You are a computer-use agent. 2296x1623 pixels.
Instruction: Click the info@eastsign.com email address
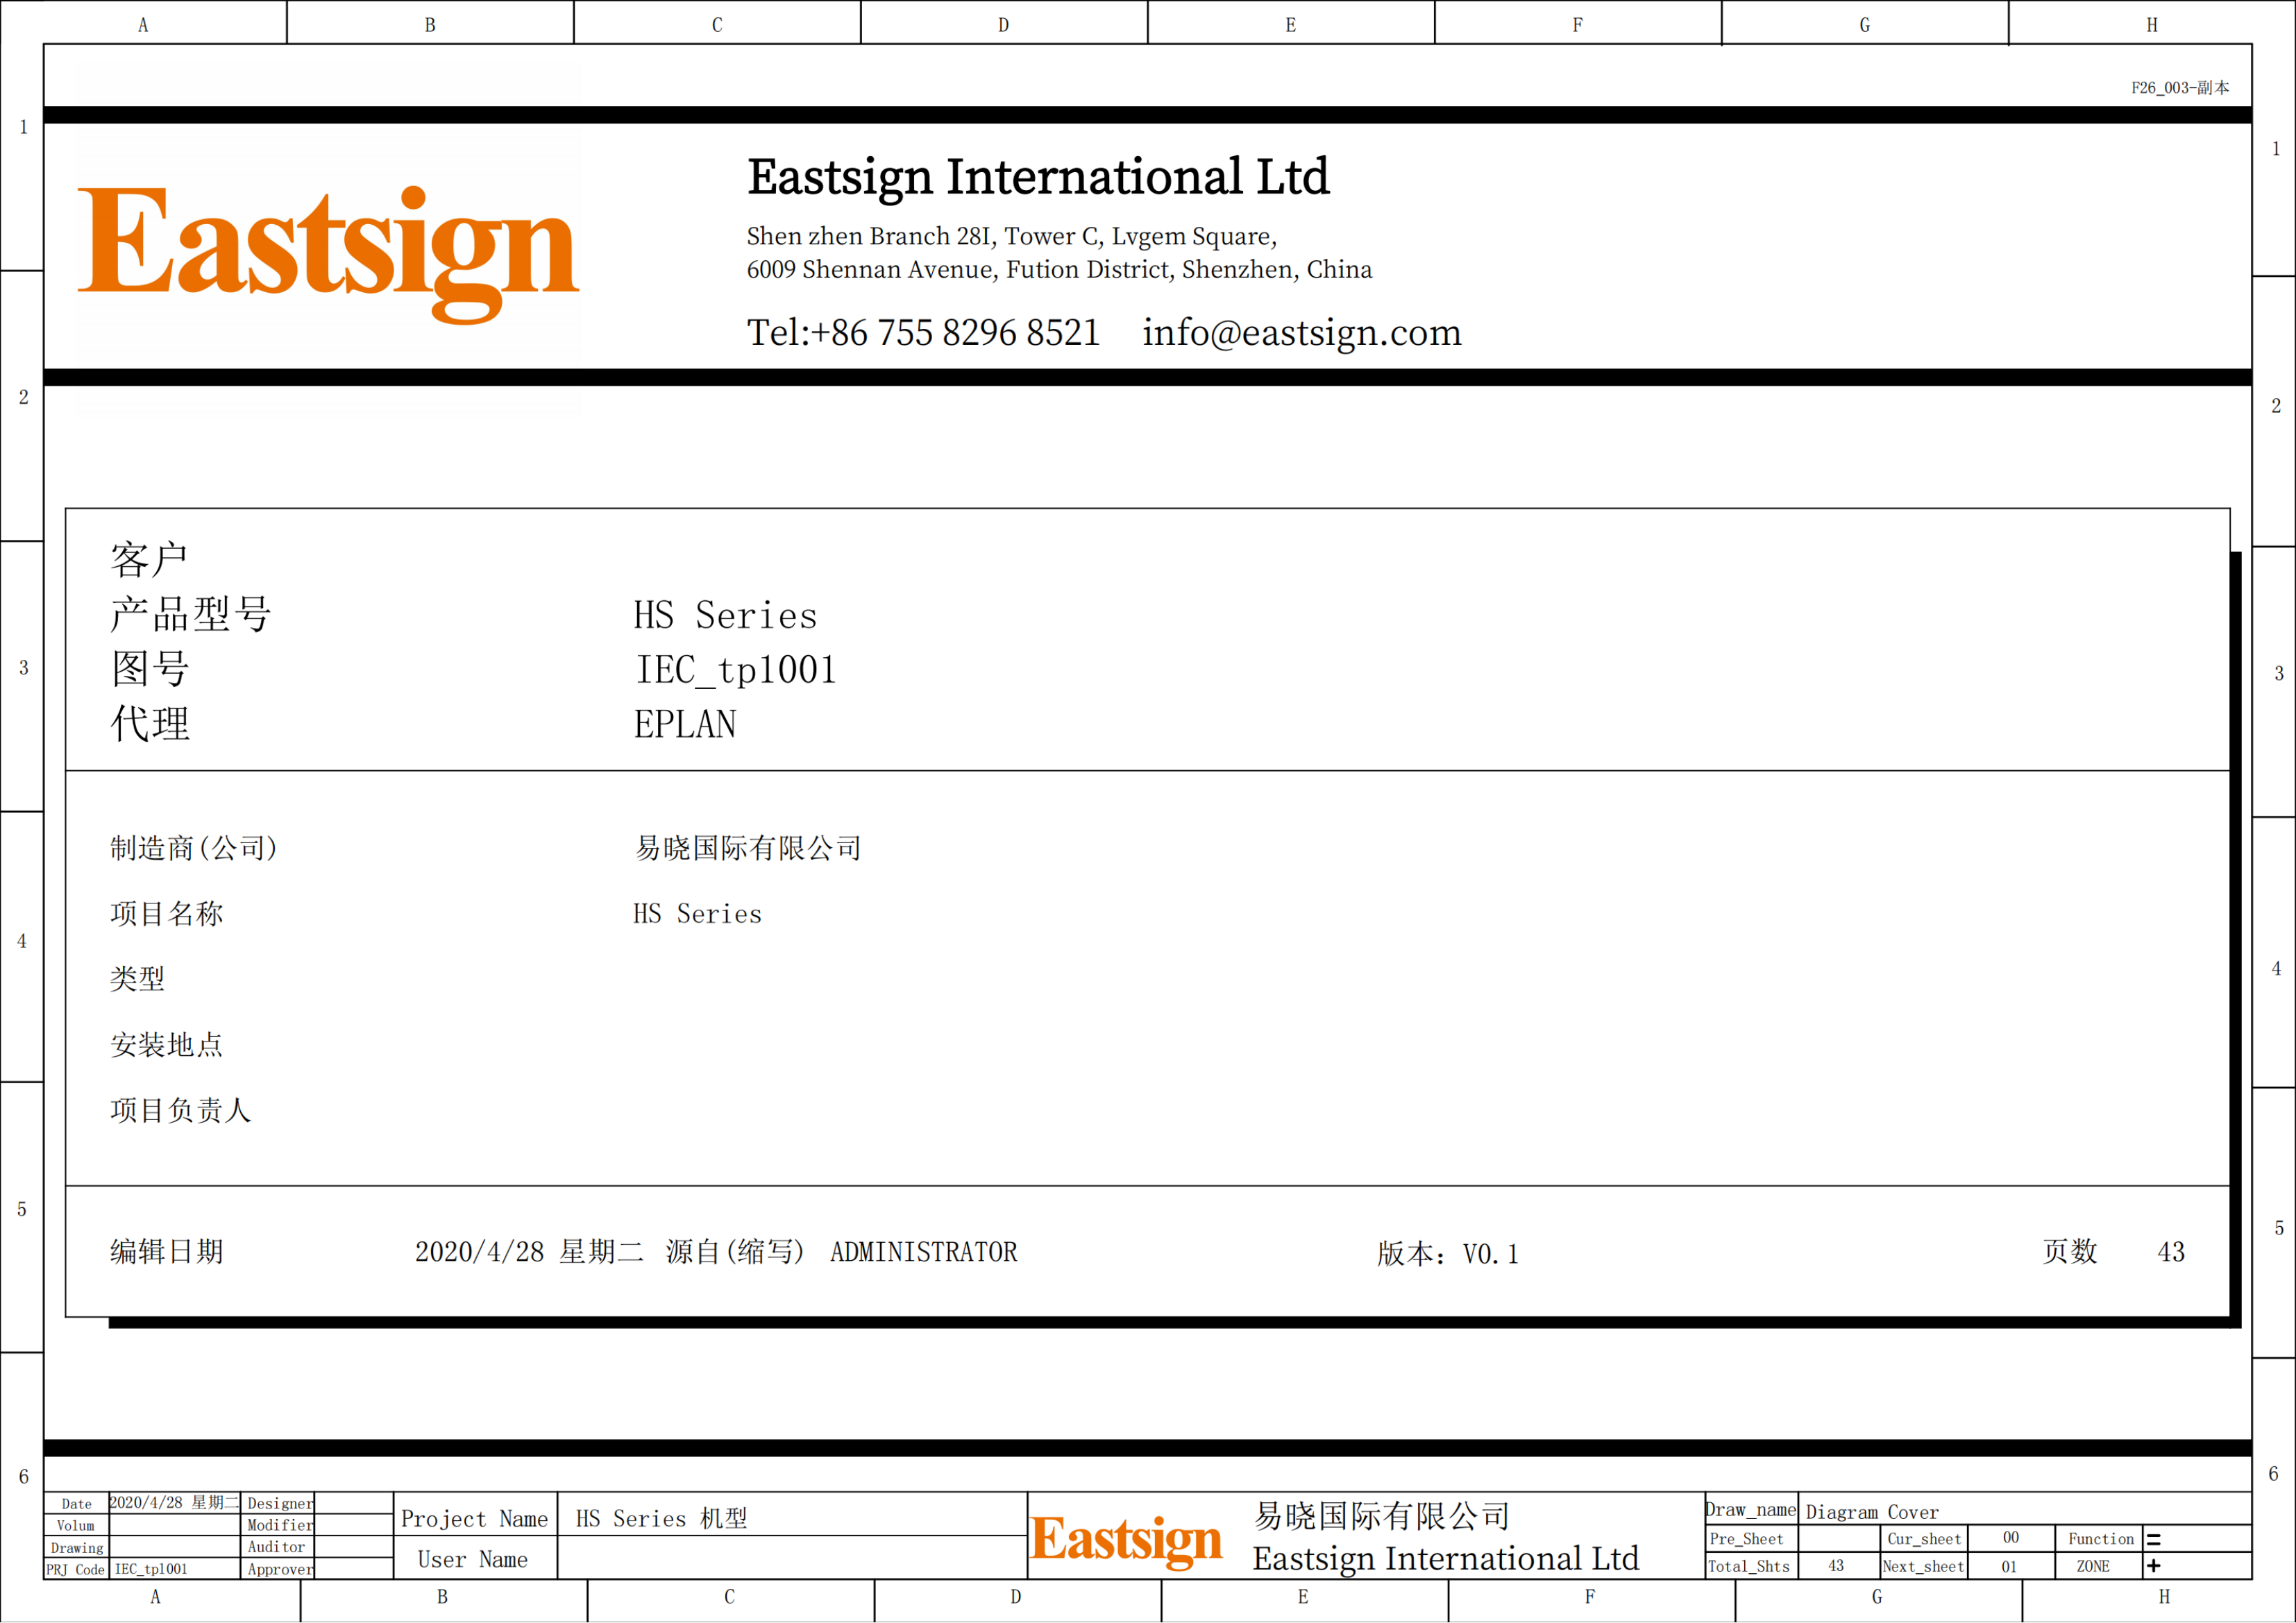tap(1301, 333)
